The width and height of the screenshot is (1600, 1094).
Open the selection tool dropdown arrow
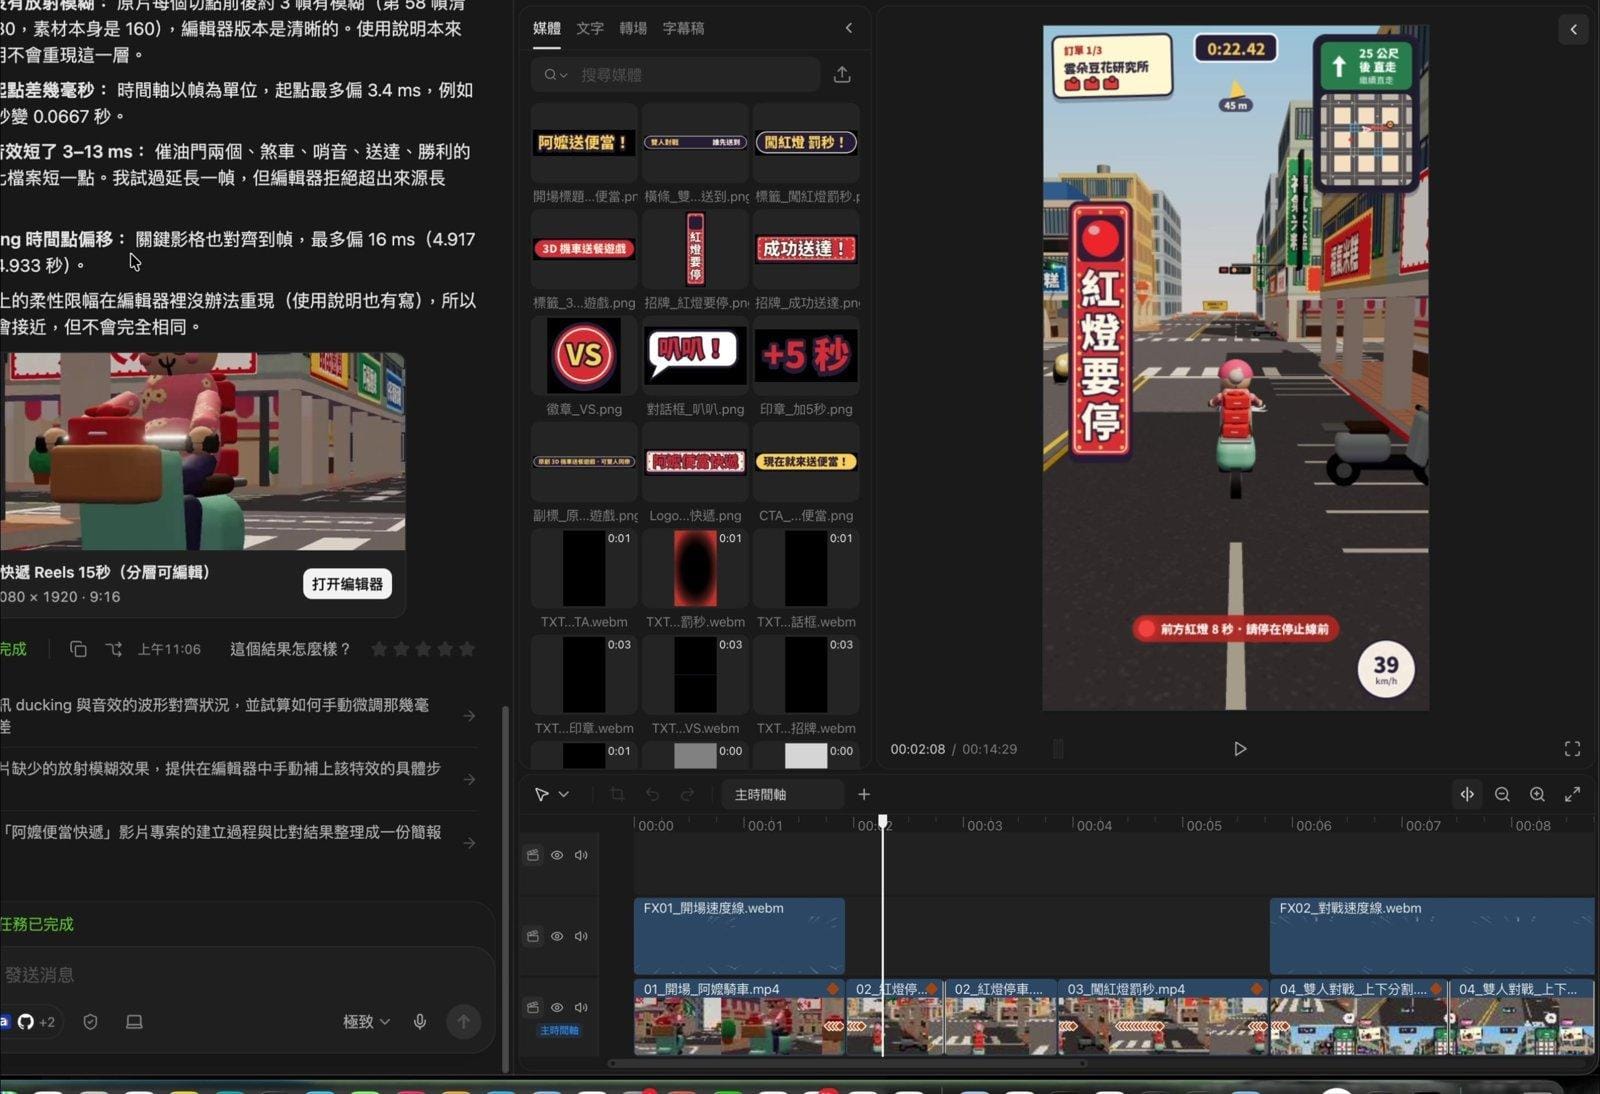click(x=564, y=794)
